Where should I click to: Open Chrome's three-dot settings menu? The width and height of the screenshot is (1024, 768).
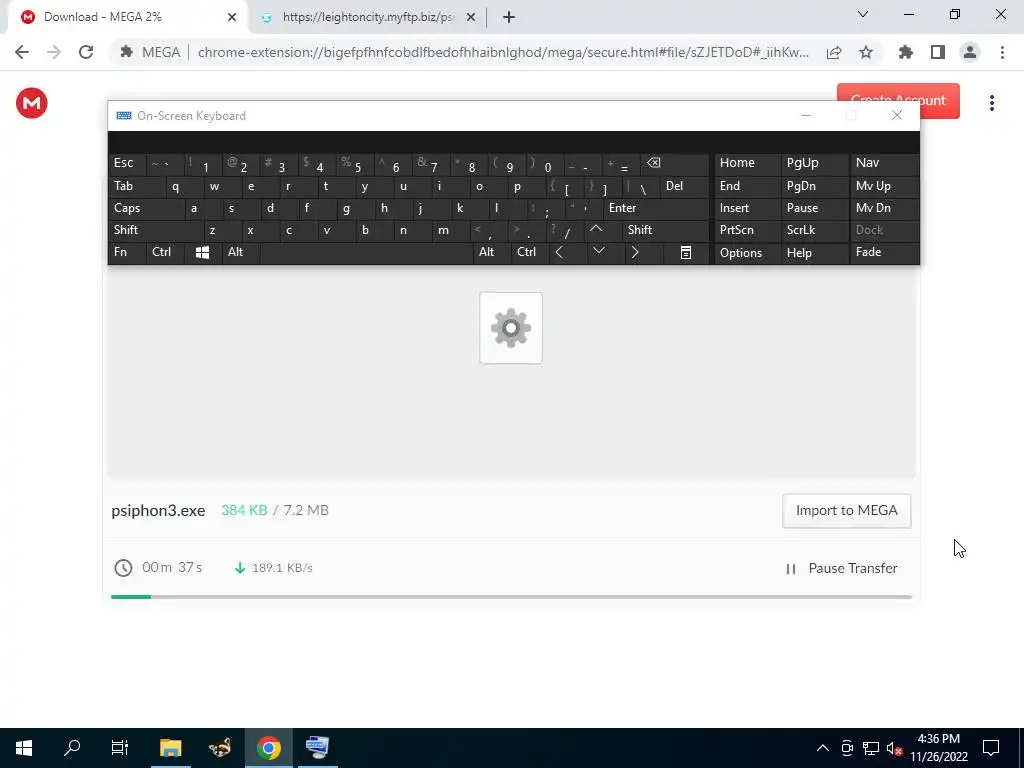tap(1002, 52)
